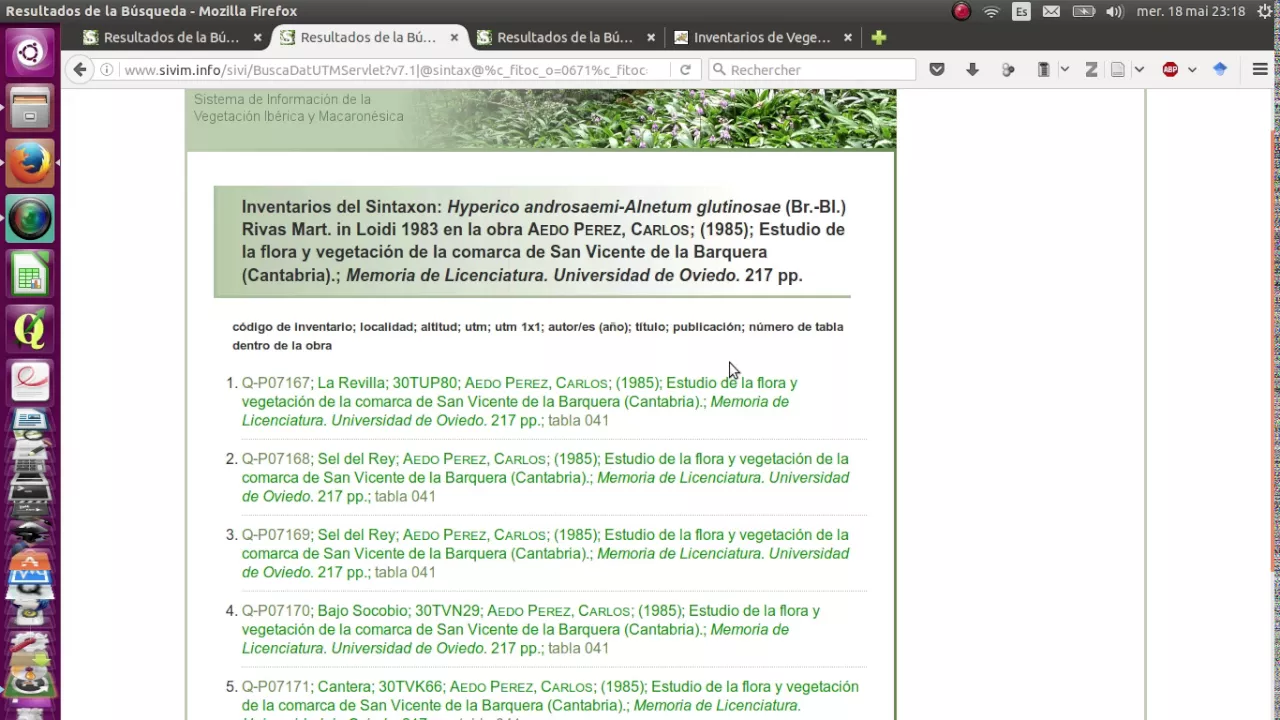Click the blue diamond extension icon

(x=1220, y=69)
